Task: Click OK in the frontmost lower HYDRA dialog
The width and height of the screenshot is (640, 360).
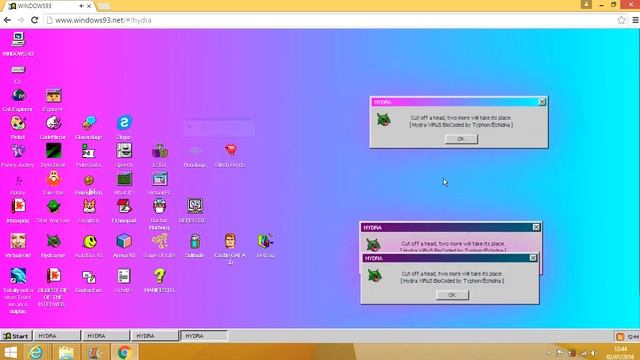Action: pyautogui.click(x=452, y=295)
